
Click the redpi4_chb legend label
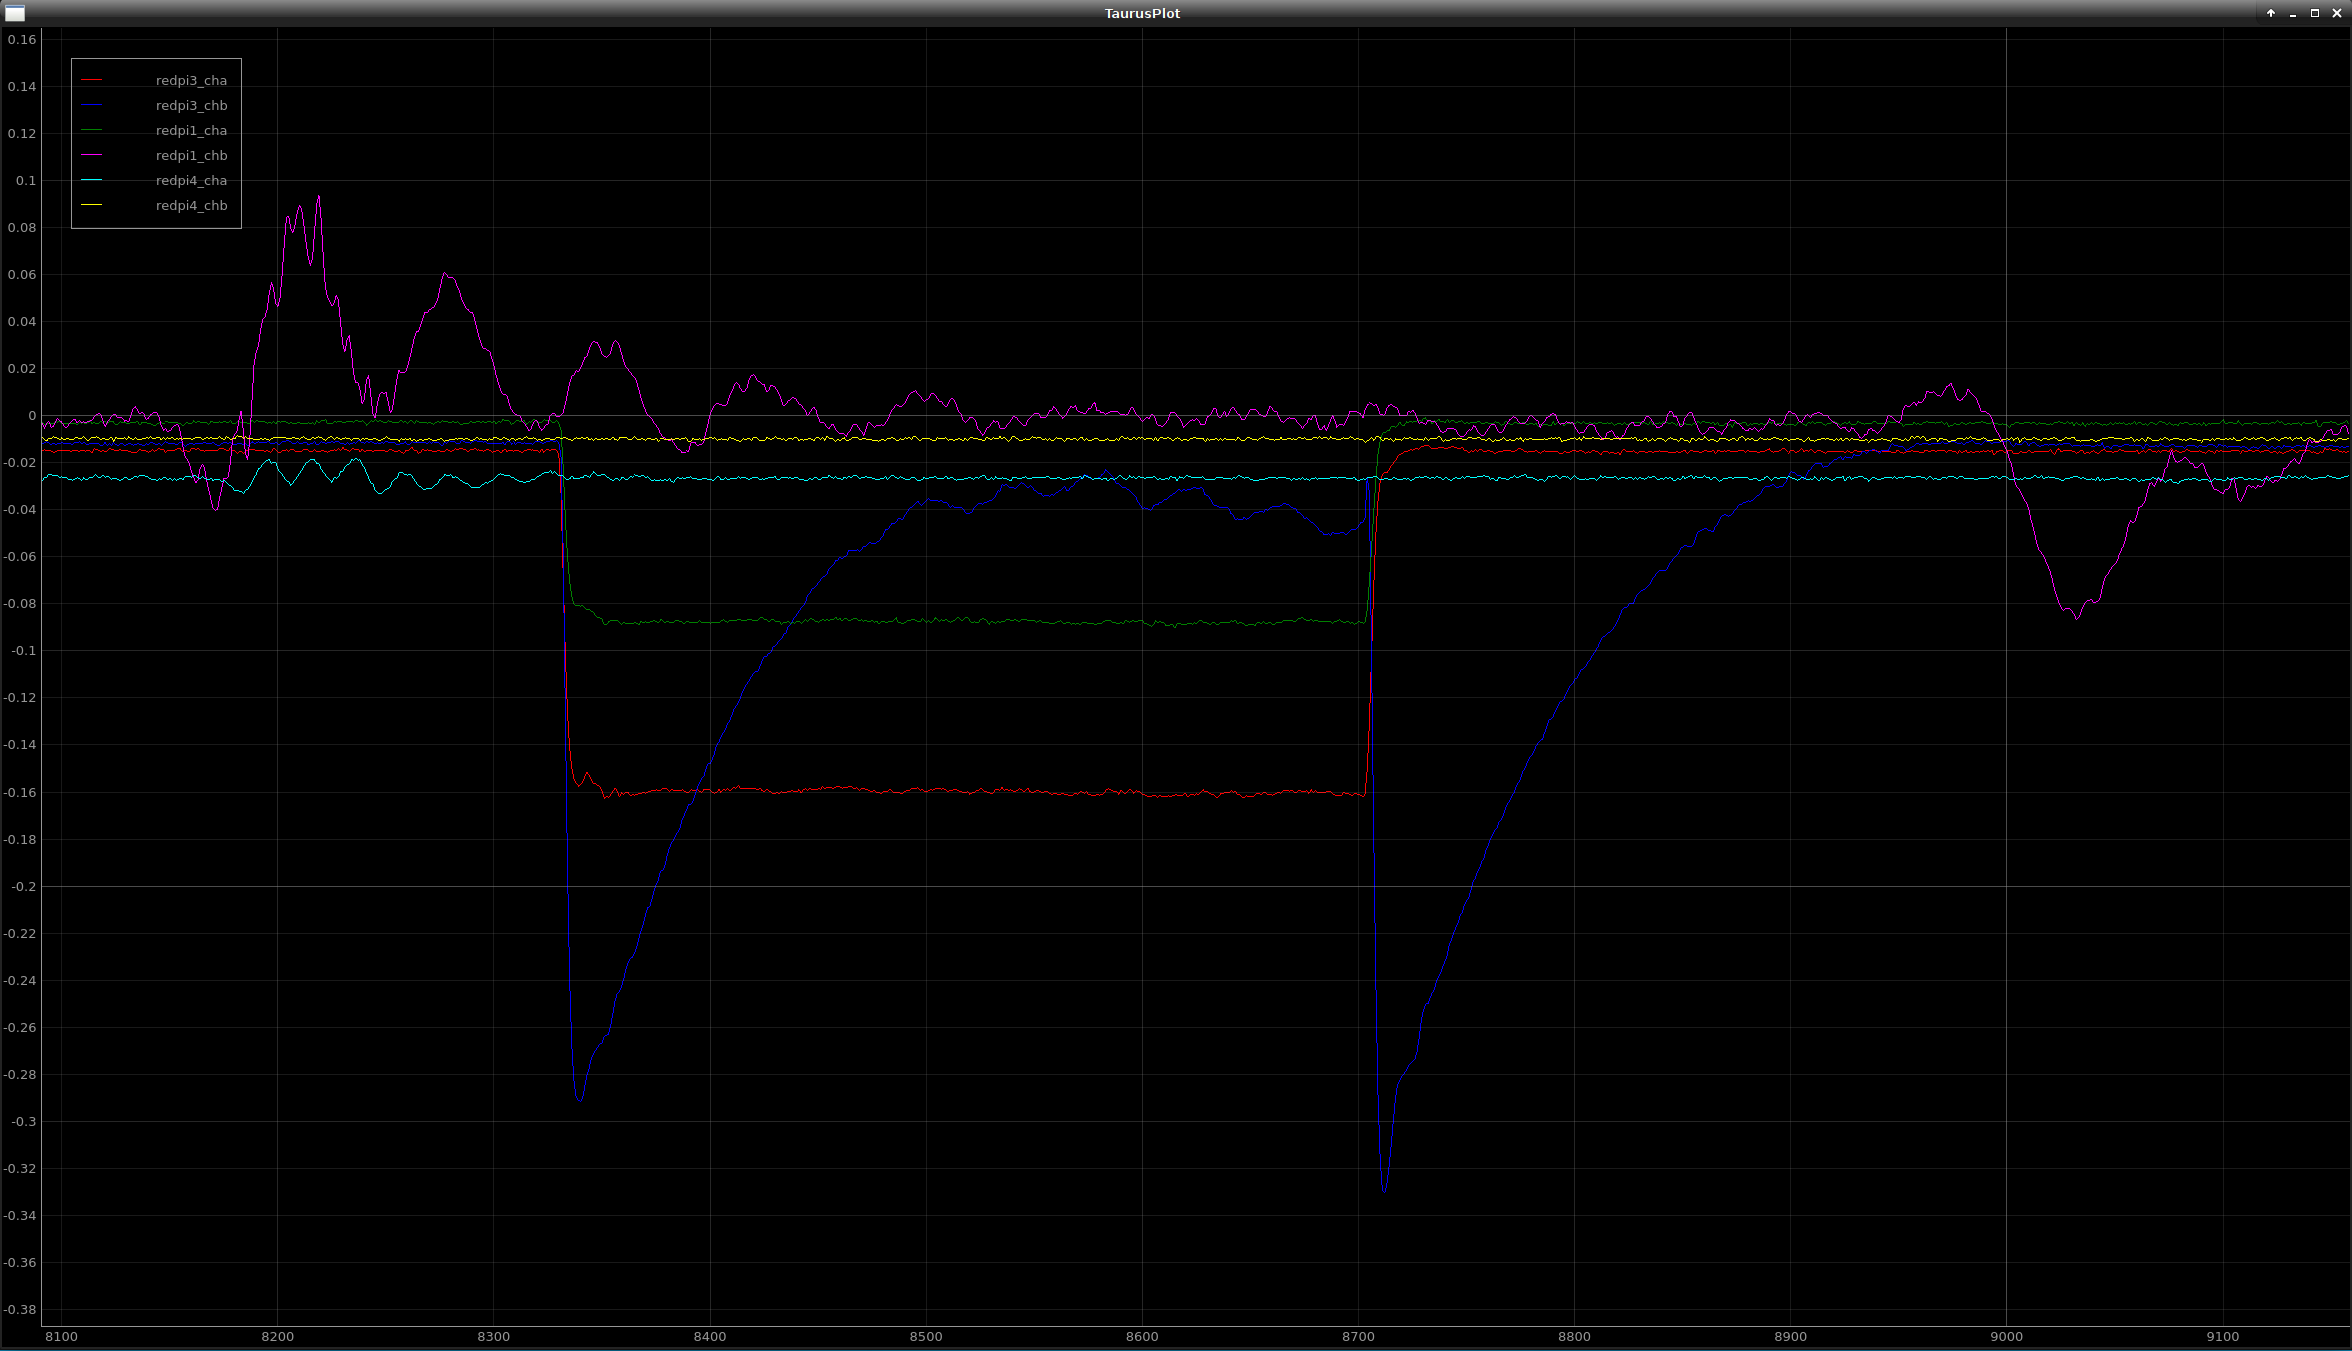(191, 206)
